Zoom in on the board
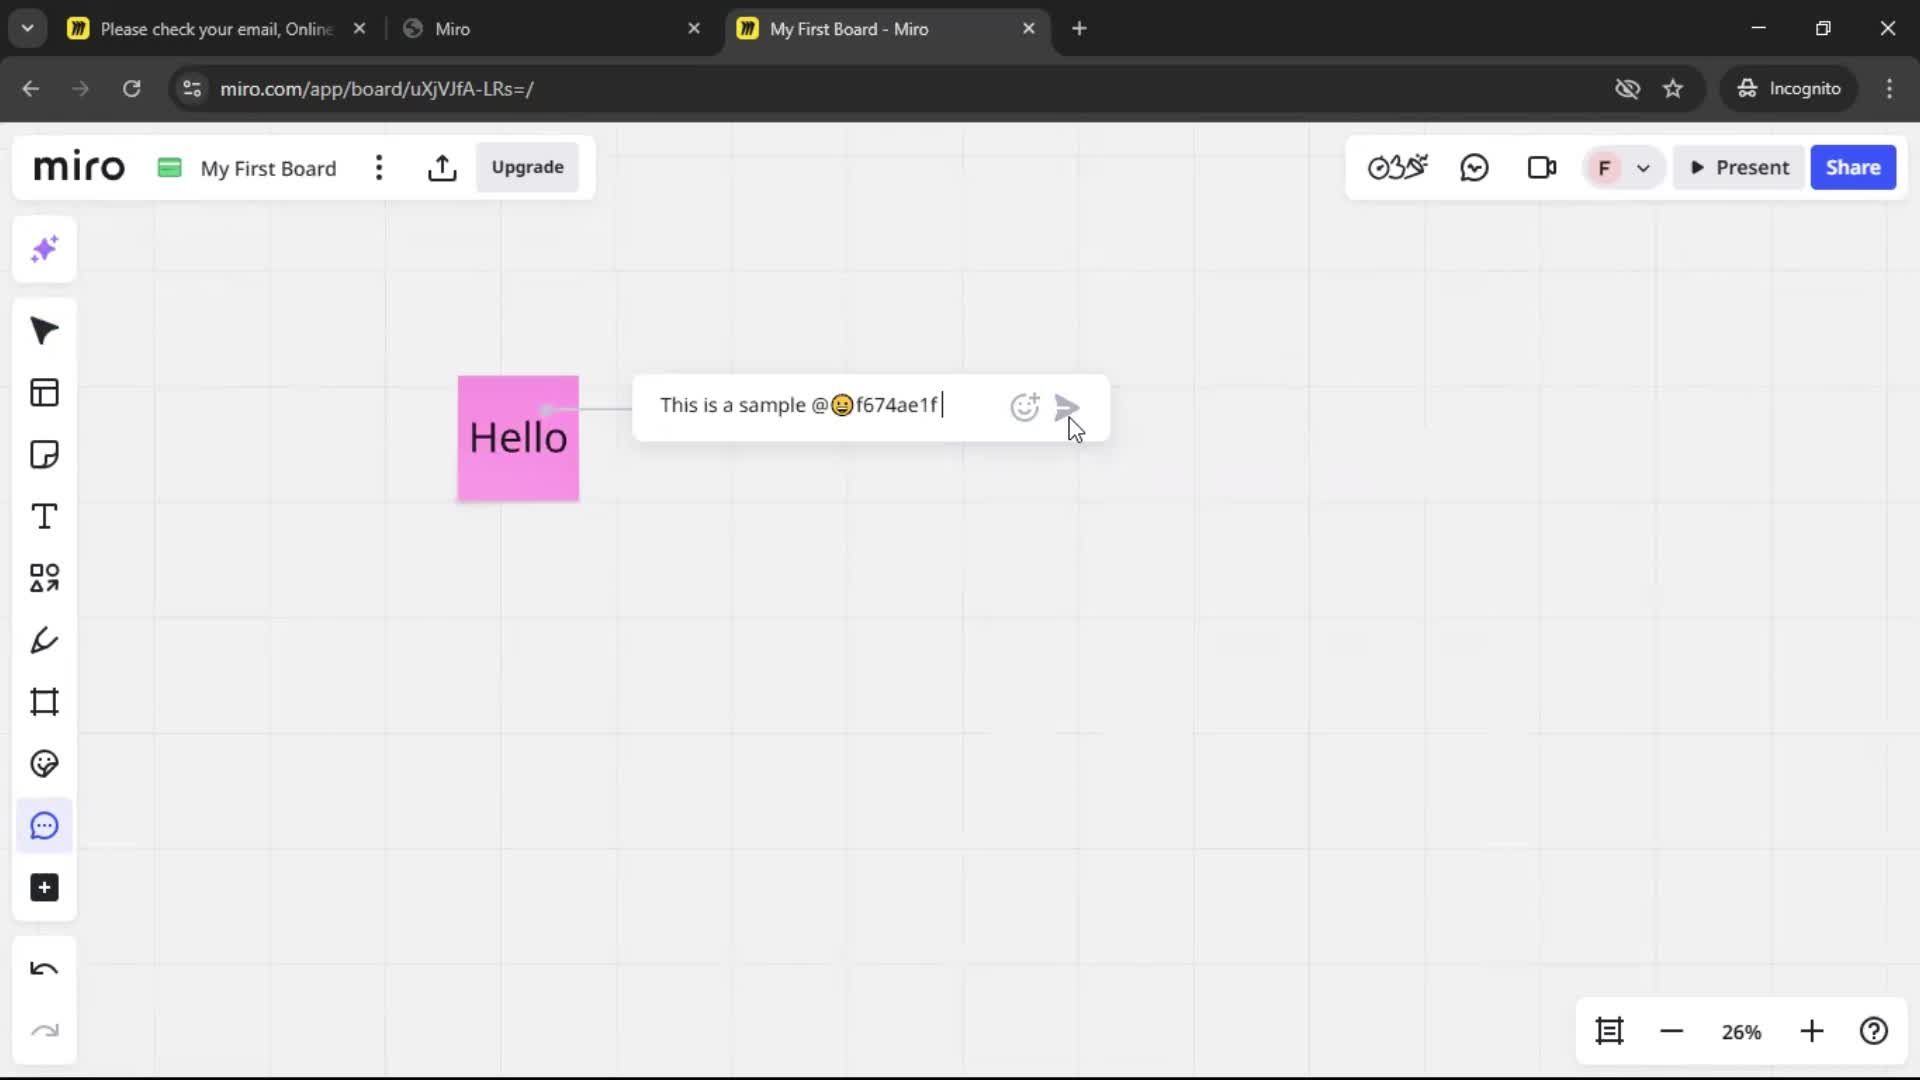Screen dimensions: 1920x1080 [x=1812, y=1031]
